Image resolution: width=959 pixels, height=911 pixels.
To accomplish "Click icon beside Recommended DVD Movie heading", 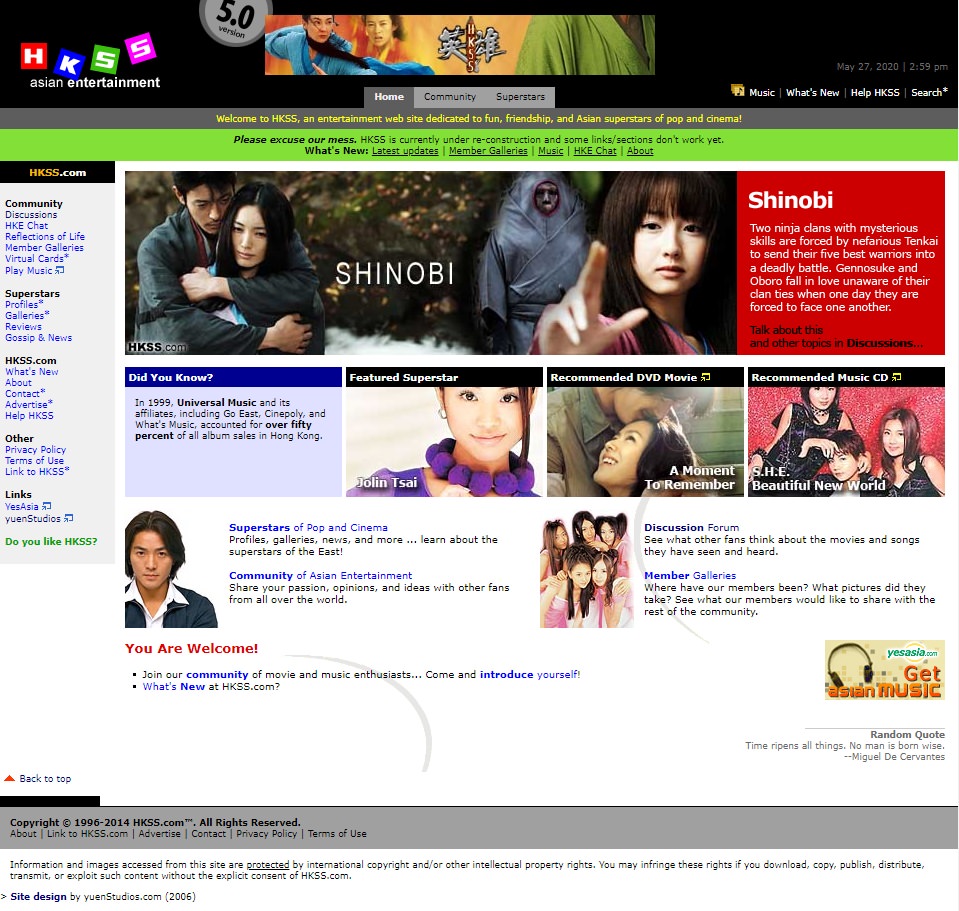I will (705, 377).
